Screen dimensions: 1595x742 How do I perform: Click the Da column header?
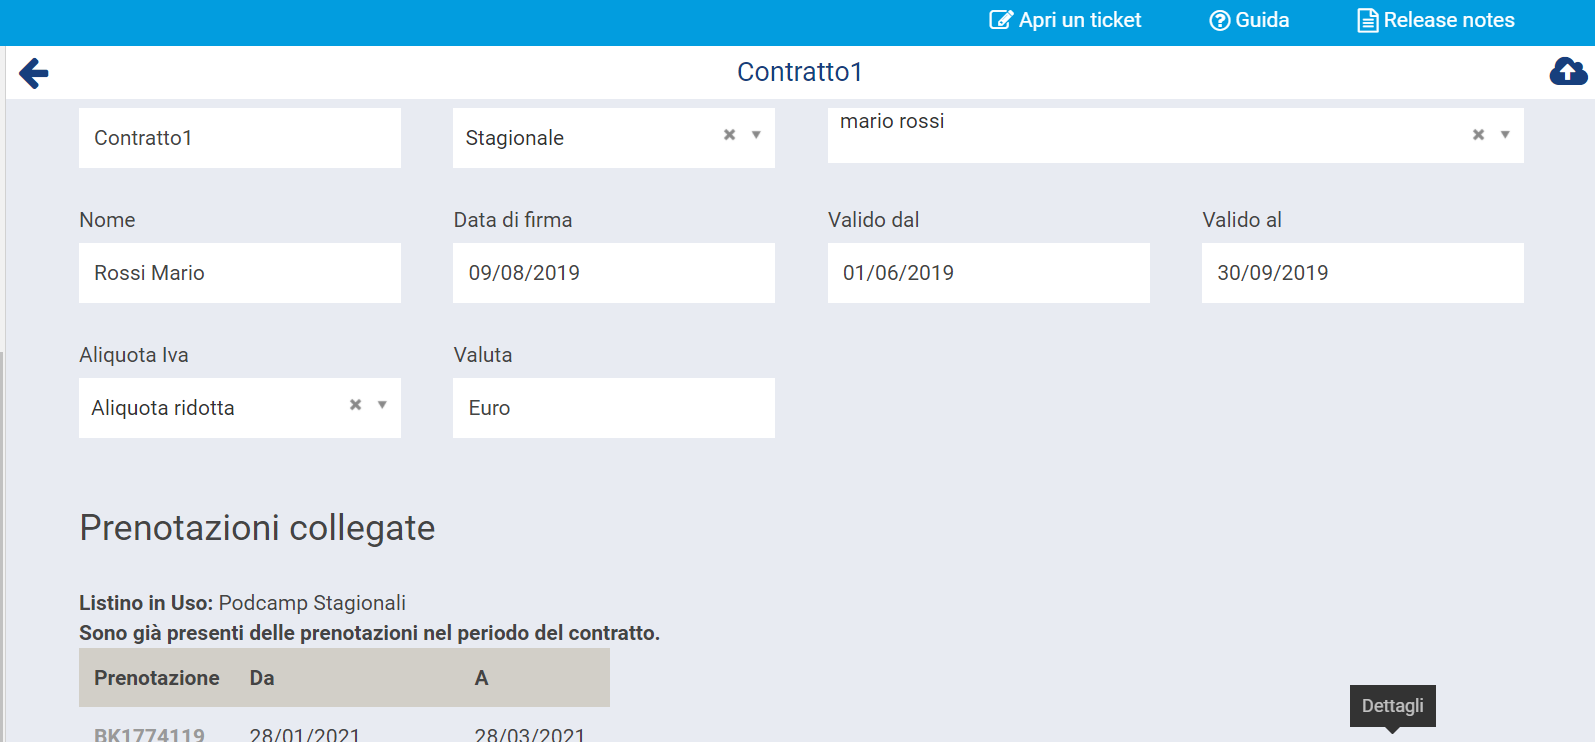click(262, 678)
